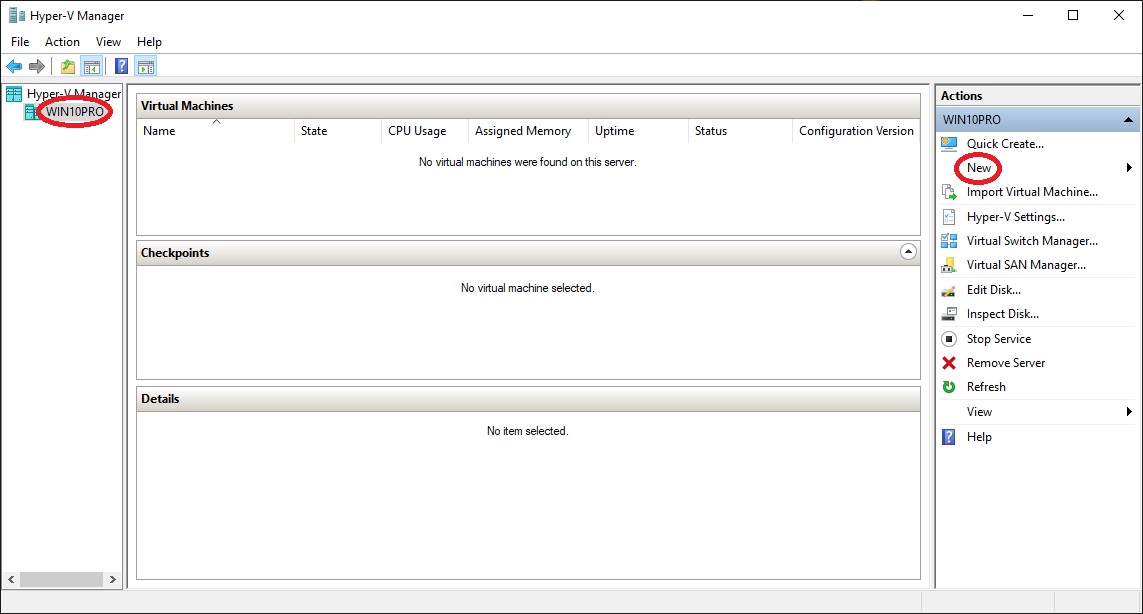Click the Hyper-V Manager title bar icon
Viewport: 1143px width, 614px height.
[x=16, y=15]
